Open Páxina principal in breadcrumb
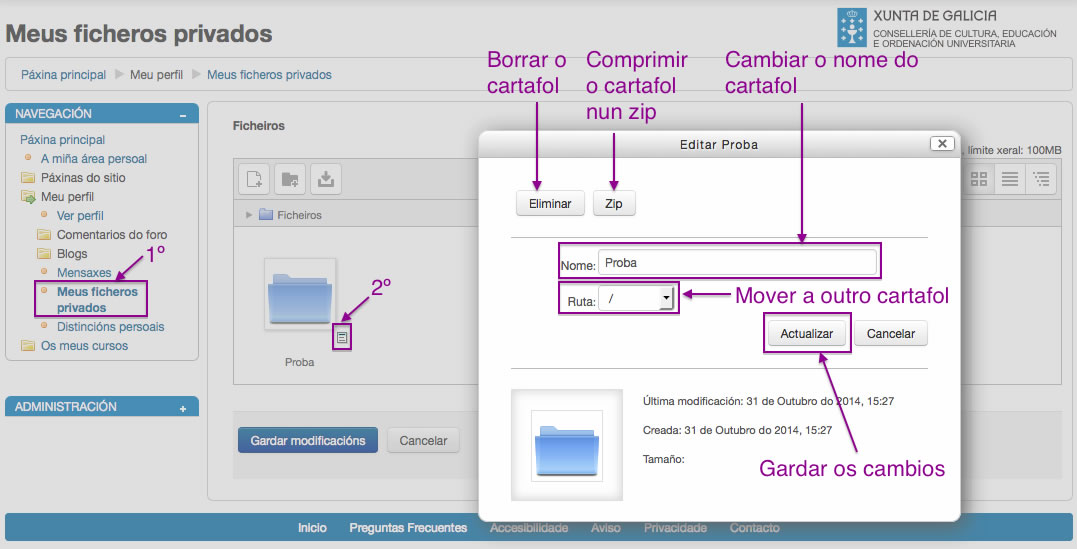The width and height of the screenshot is (1077, 549). click(x=63, y=75)
